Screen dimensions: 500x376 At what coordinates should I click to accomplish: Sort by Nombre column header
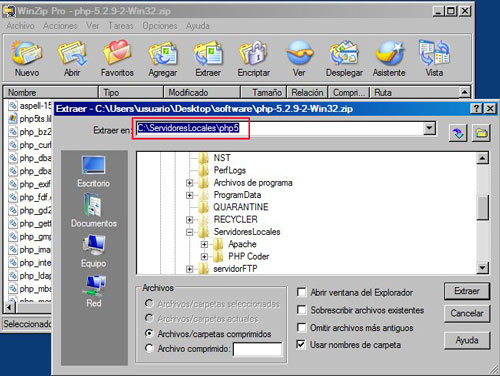tap(51, 92)
